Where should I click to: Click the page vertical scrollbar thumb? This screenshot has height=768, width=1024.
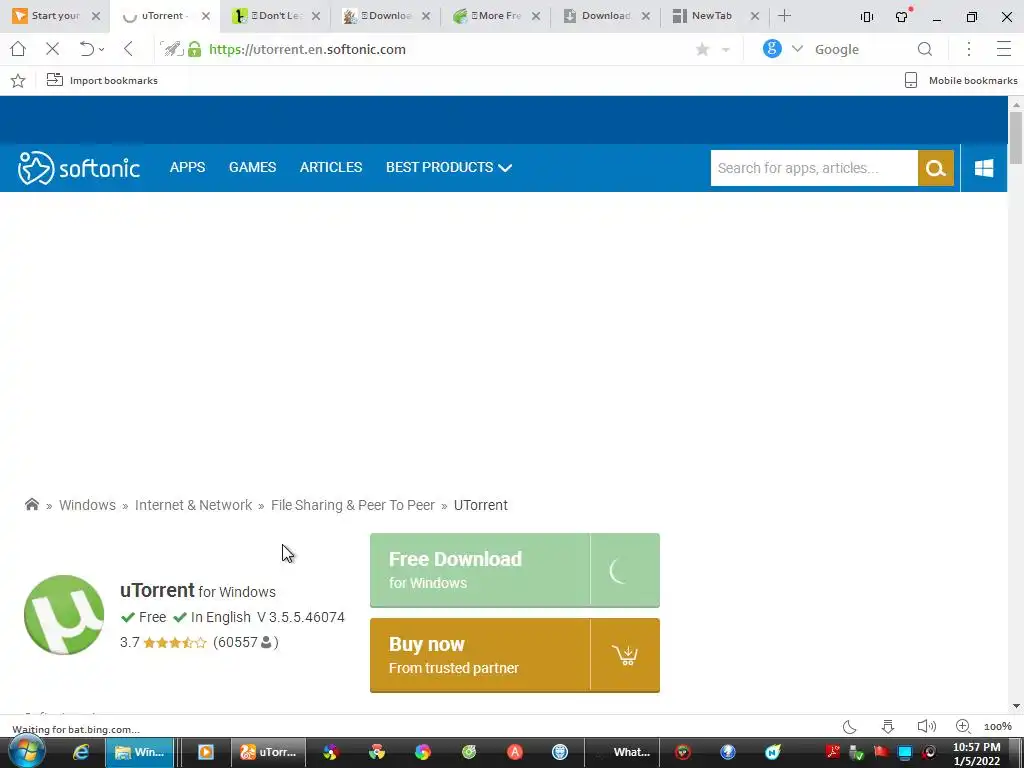click(1016, 137)
